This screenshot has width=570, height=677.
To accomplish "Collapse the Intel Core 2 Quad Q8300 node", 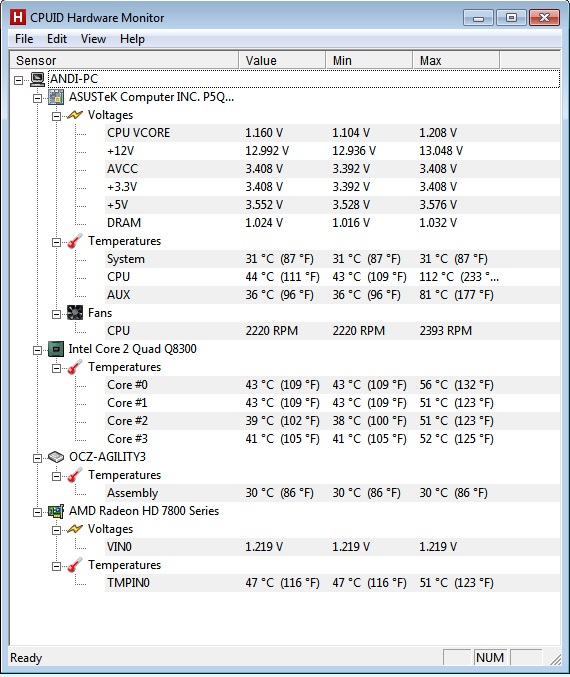I will (38, 350).
